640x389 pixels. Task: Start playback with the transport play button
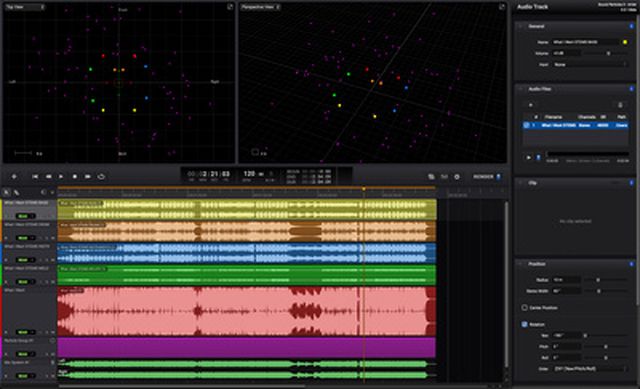pyautogui.click(x=61, y=177)
